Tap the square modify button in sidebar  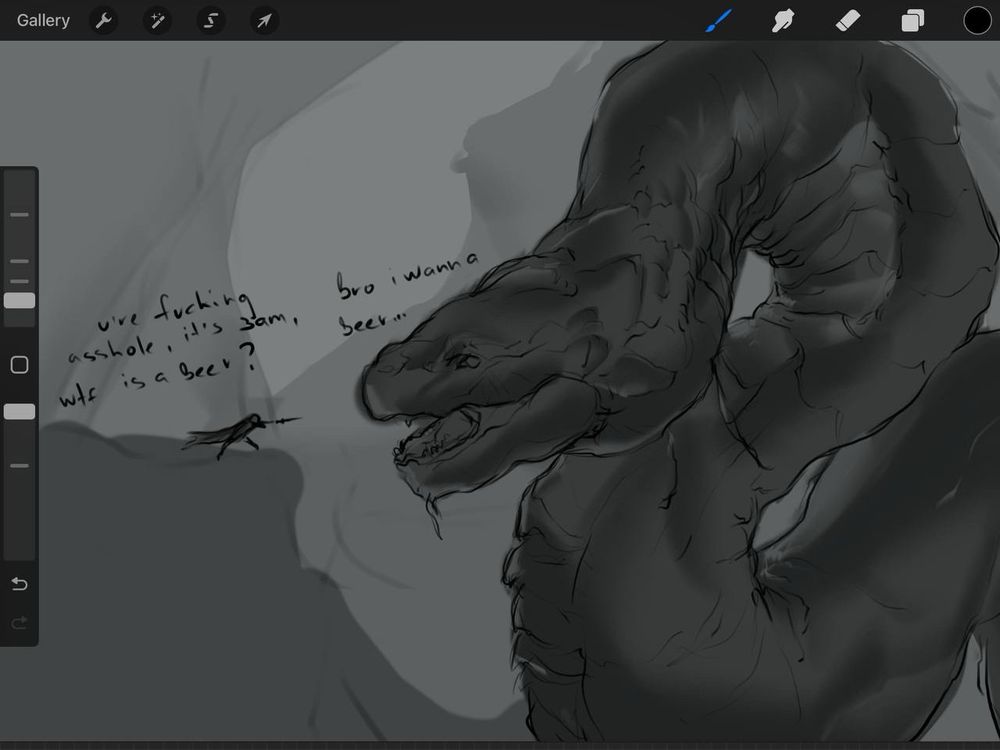click(x=20, y=365)
